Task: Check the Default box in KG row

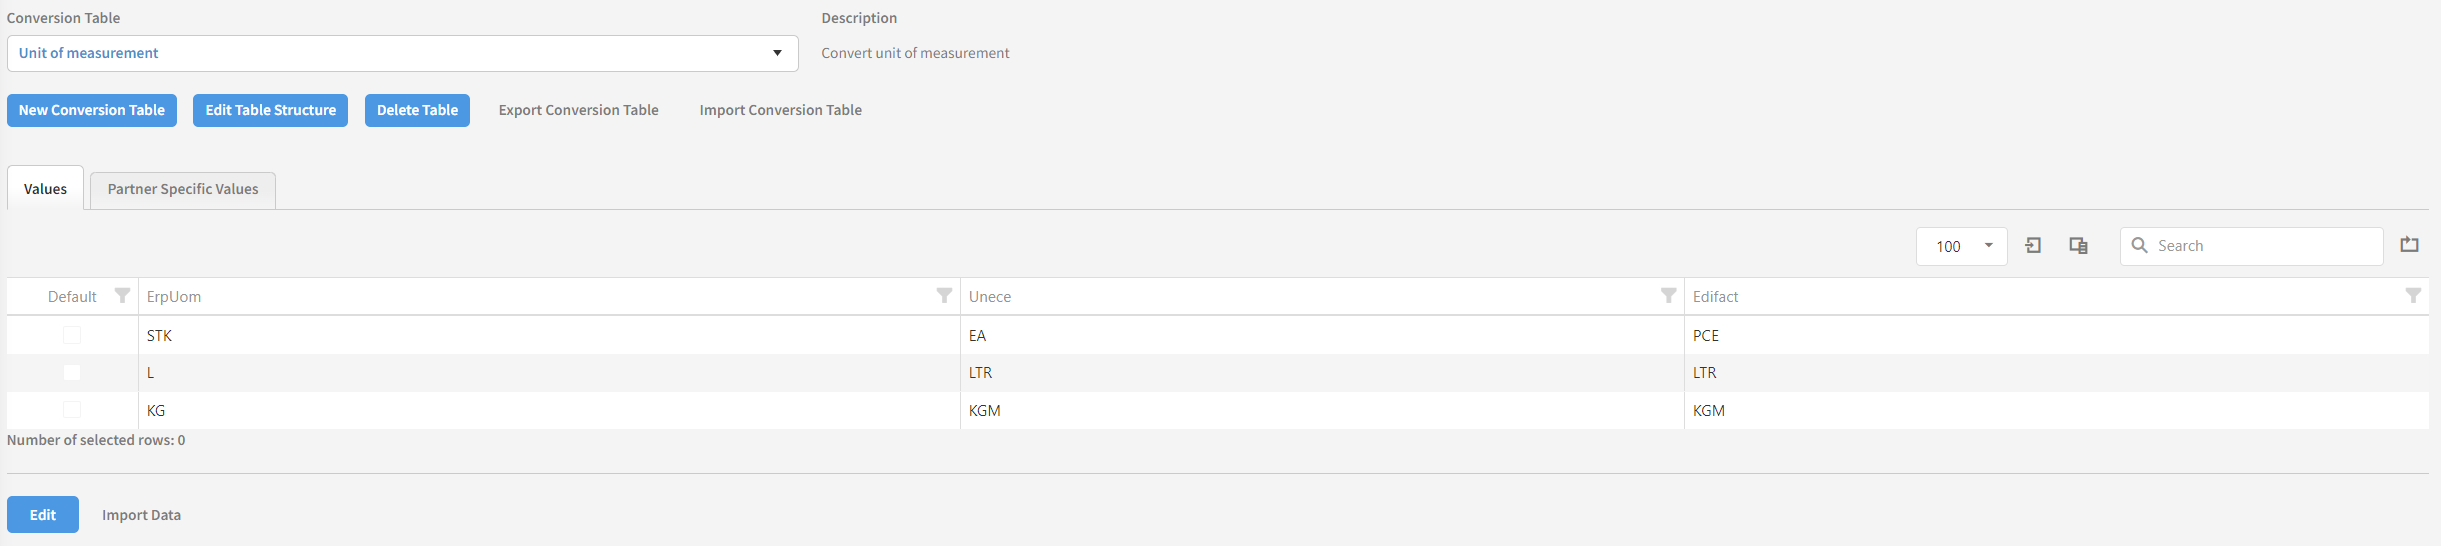Action: (72, 410)
